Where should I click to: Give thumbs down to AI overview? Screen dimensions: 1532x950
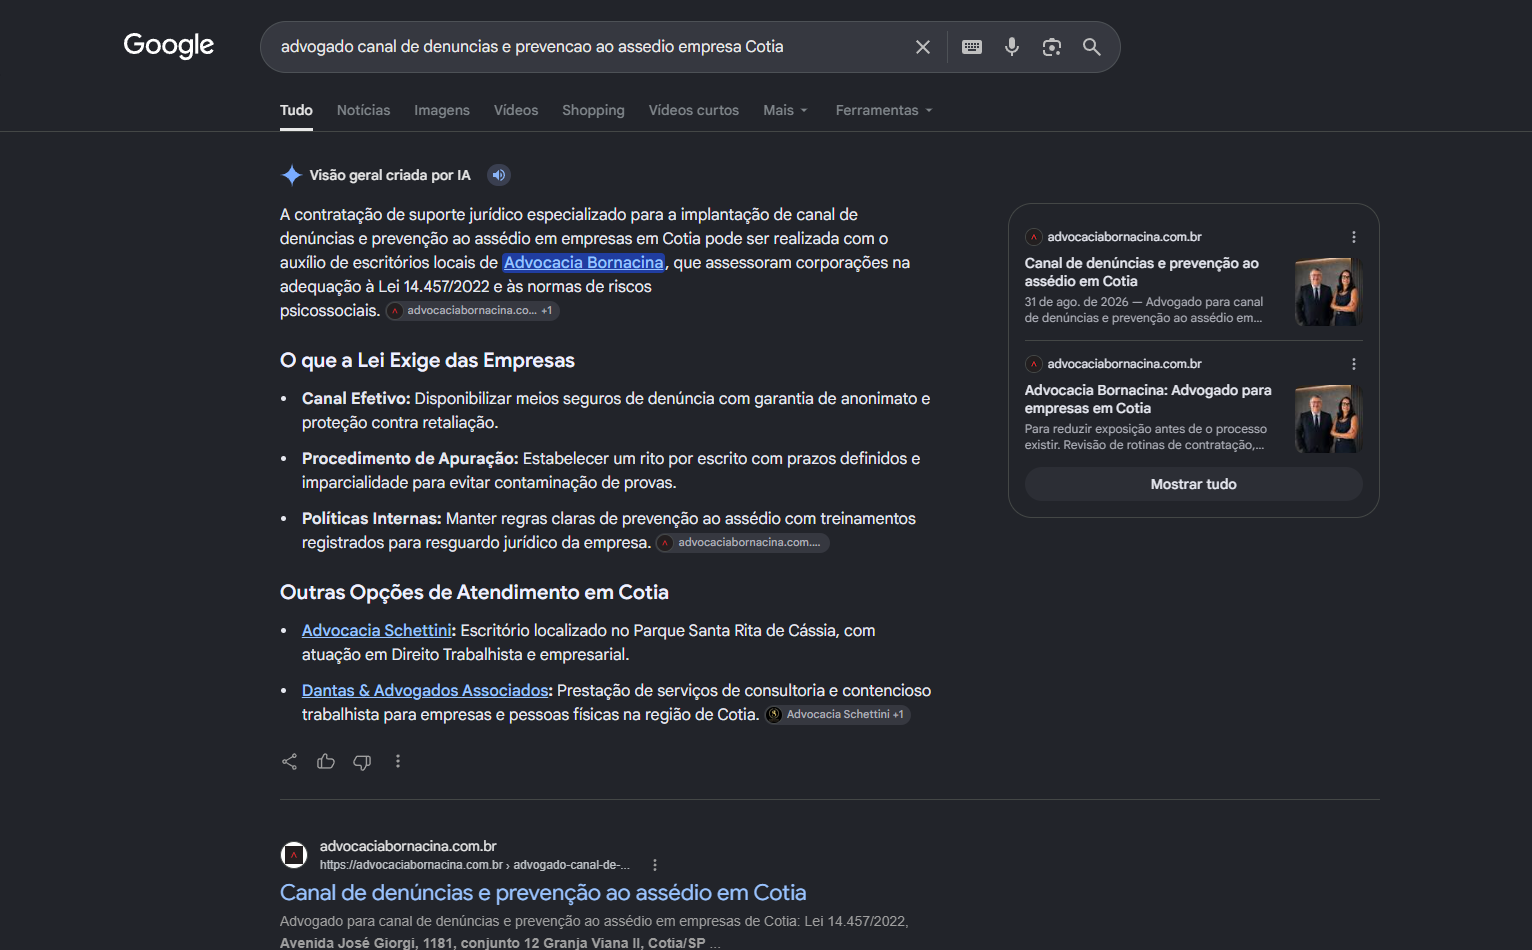362,762
